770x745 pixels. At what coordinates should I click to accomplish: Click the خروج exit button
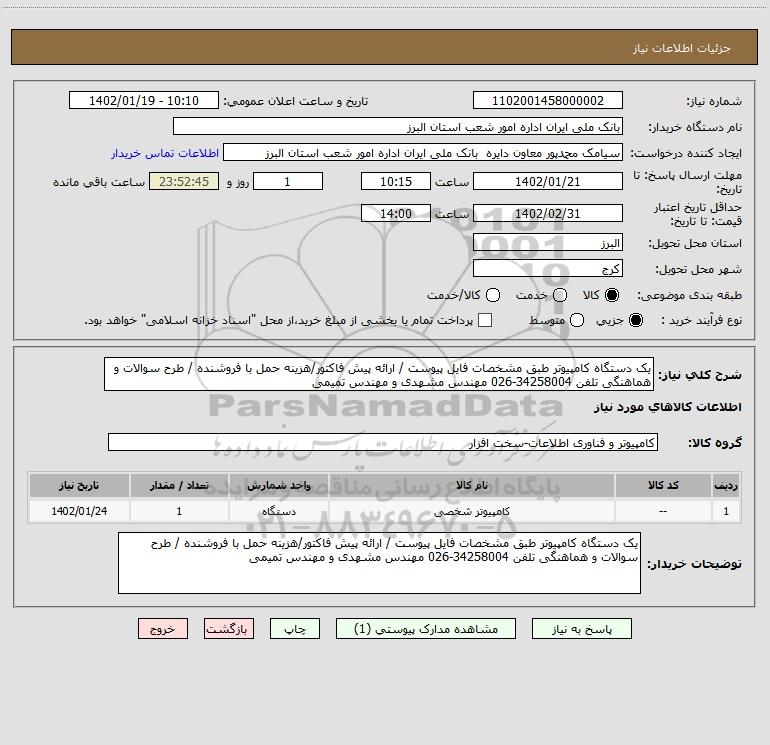(163, 629)
